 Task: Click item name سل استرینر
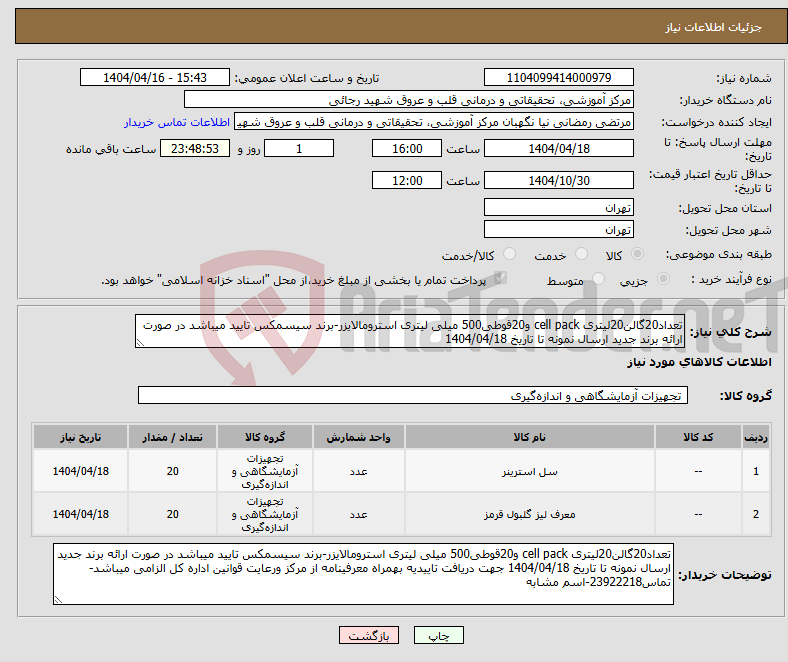click(530, 471)
